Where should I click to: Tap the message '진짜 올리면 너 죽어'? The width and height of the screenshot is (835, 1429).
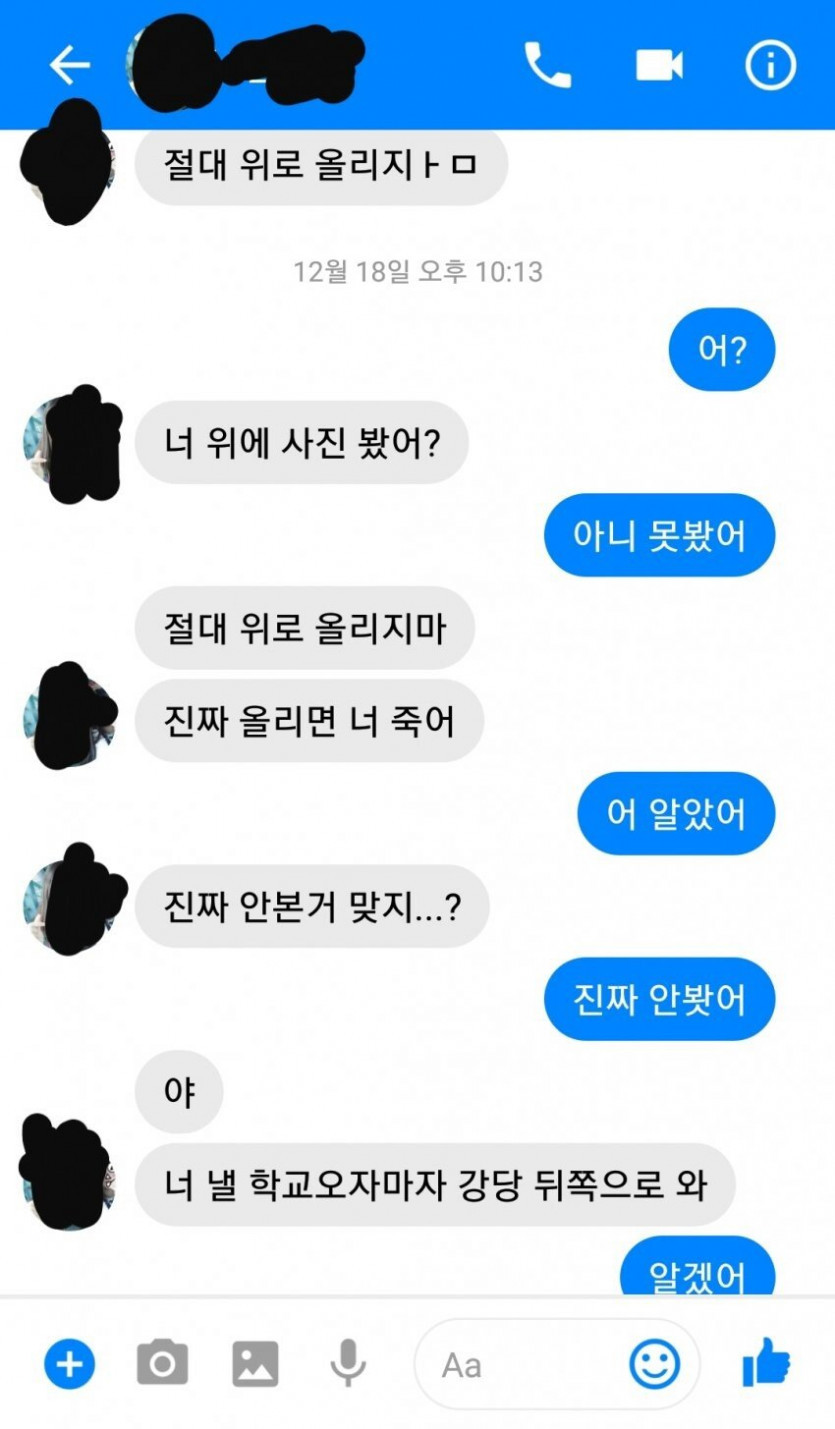pyautogui.click(x=309, y=721)
